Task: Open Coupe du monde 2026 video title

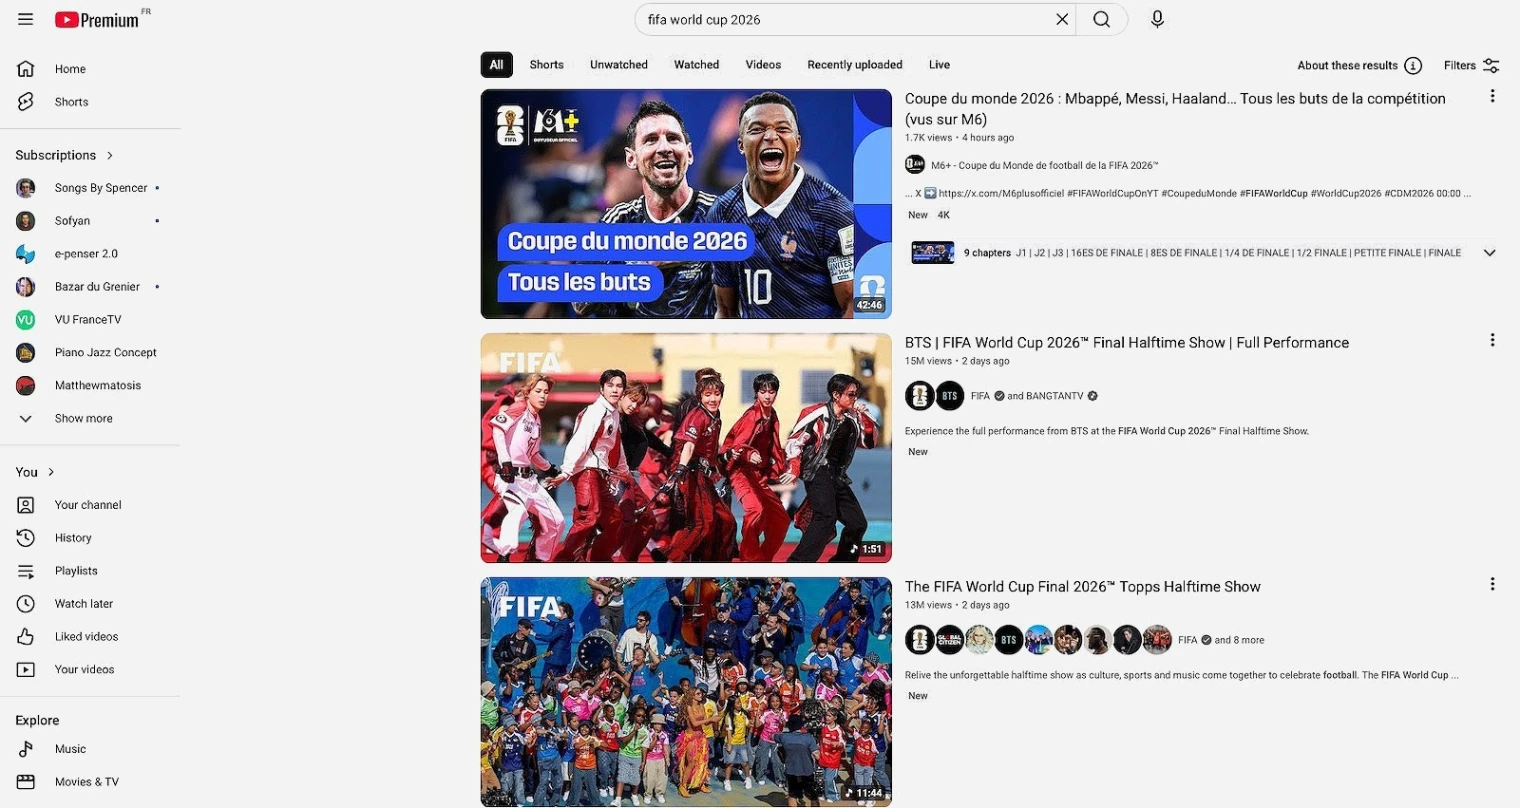Action: pos(1175,109)
